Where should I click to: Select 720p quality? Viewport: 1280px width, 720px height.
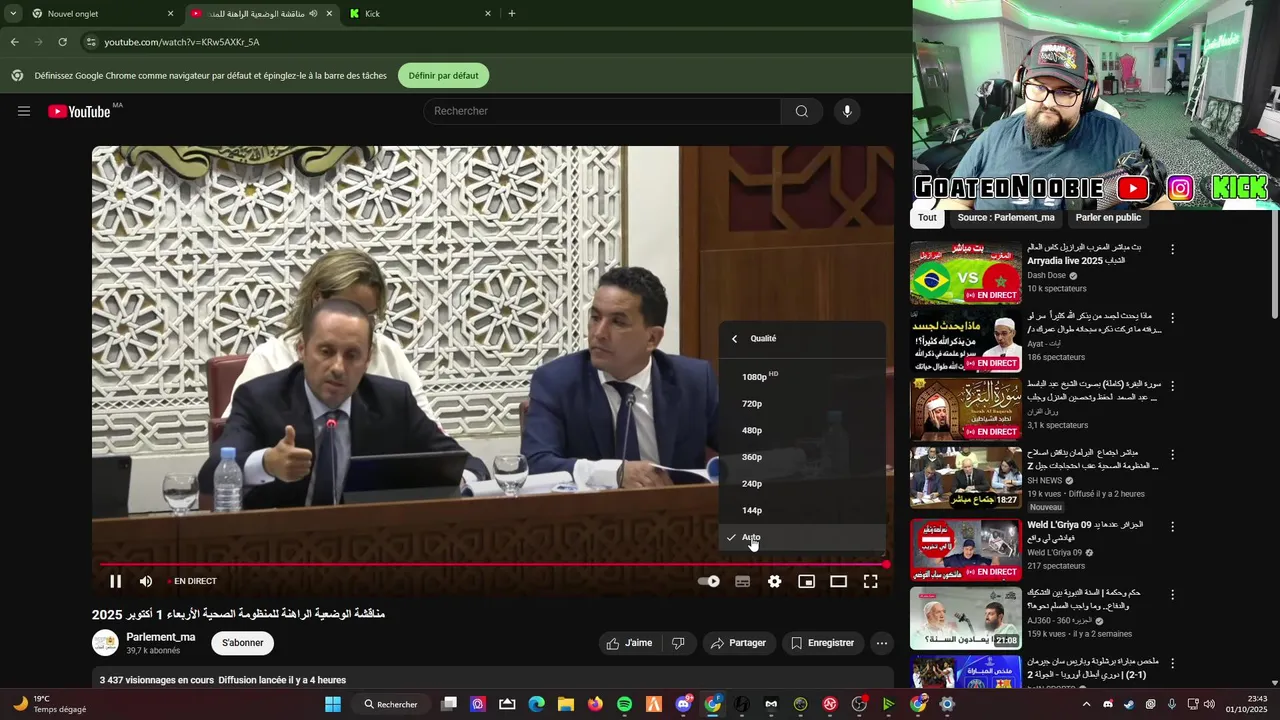(x=802, y=404)
